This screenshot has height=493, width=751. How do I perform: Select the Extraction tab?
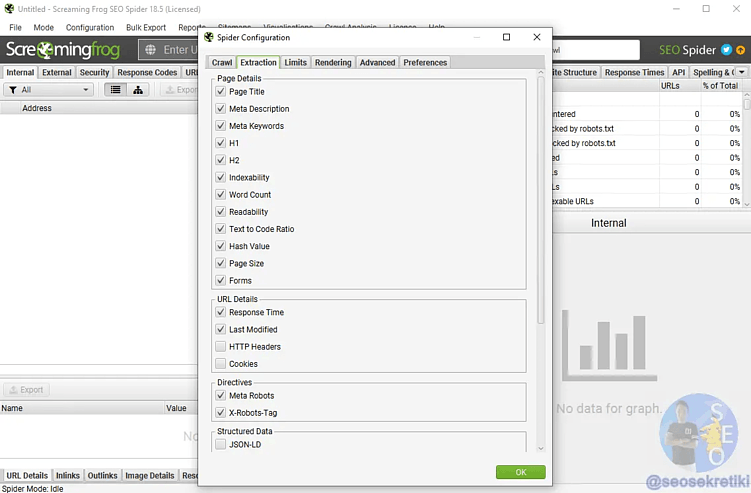click(x=258, y=62)
